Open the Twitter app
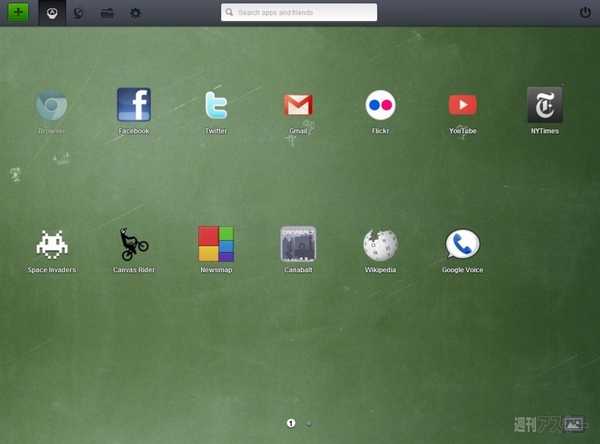 (216, 105)
